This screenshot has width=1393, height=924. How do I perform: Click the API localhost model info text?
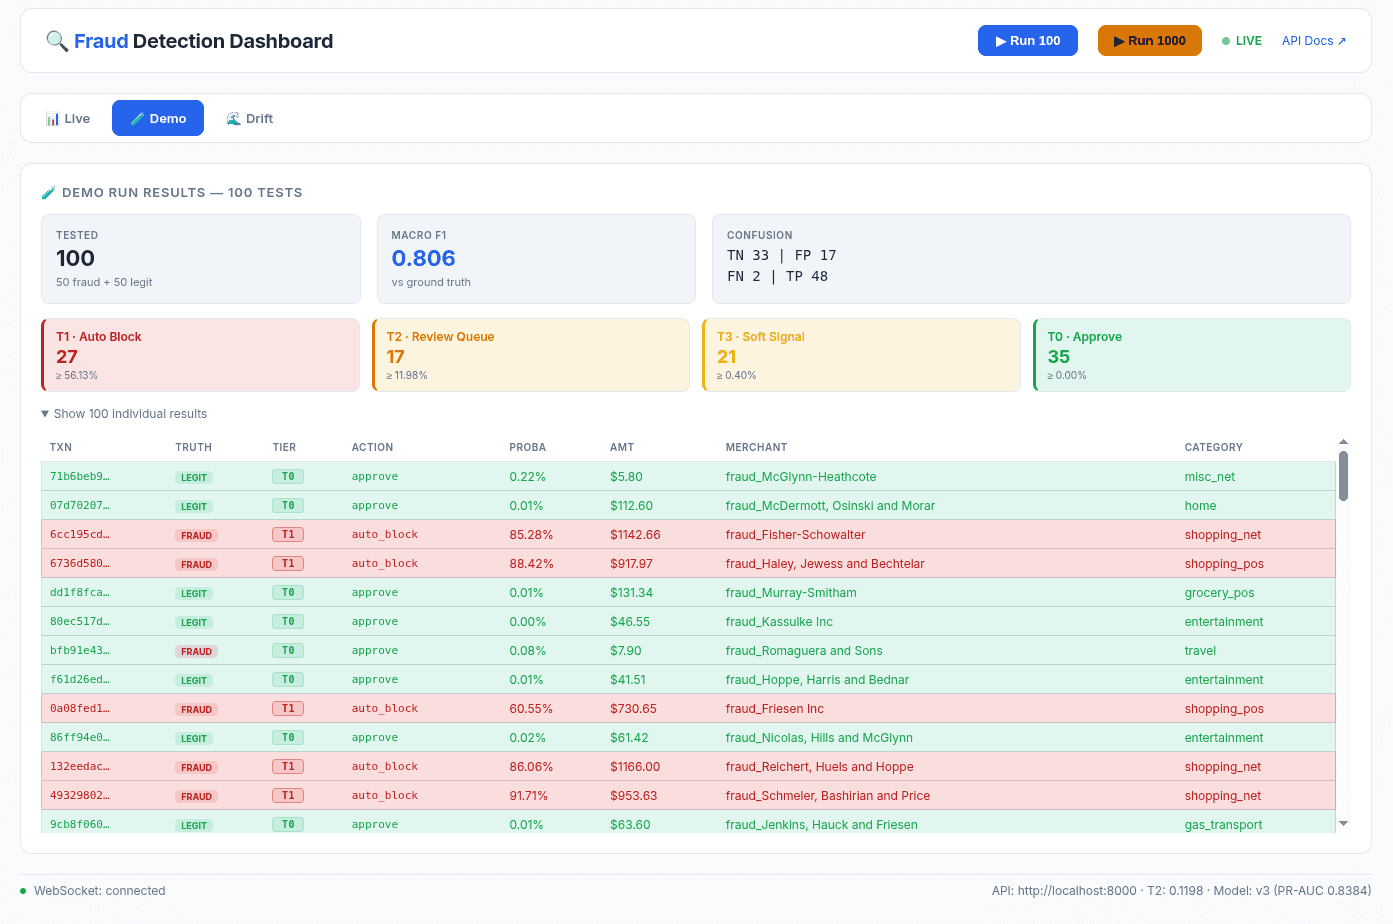coord(1181,891)
